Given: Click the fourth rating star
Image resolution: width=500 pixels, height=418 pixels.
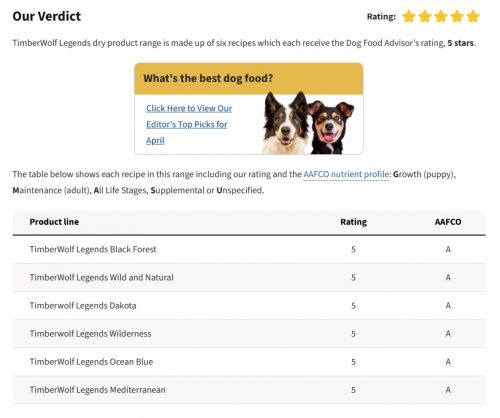Looking at the screenshot, I should tap(457, 16).
